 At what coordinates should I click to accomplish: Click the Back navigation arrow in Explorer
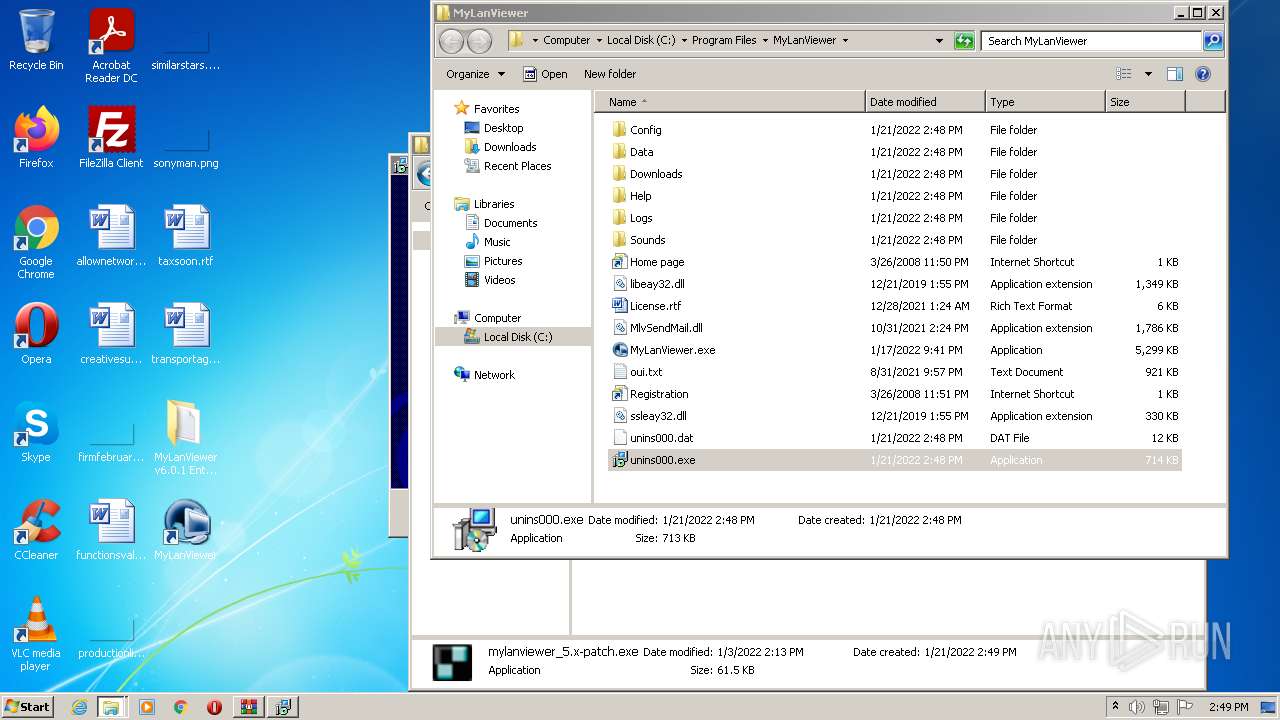tap(452, 41)
